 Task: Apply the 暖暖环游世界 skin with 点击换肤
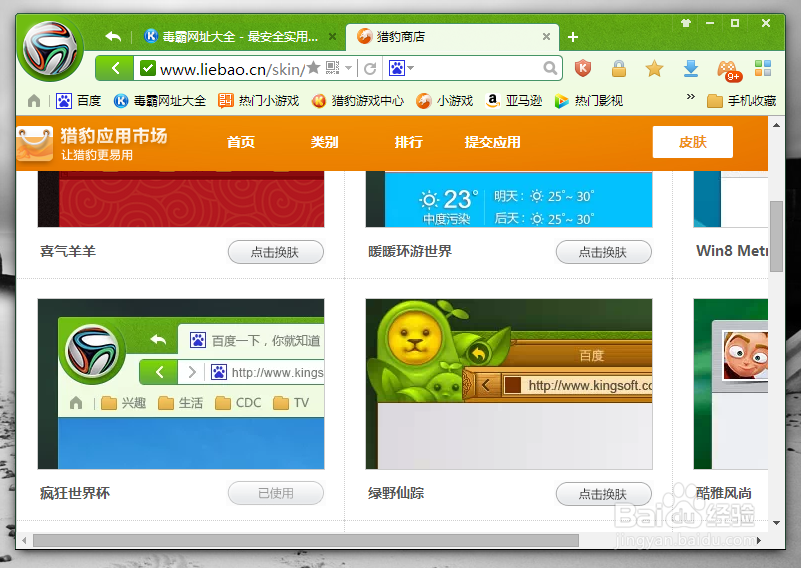pyautogui.click(x=604, y=252)
